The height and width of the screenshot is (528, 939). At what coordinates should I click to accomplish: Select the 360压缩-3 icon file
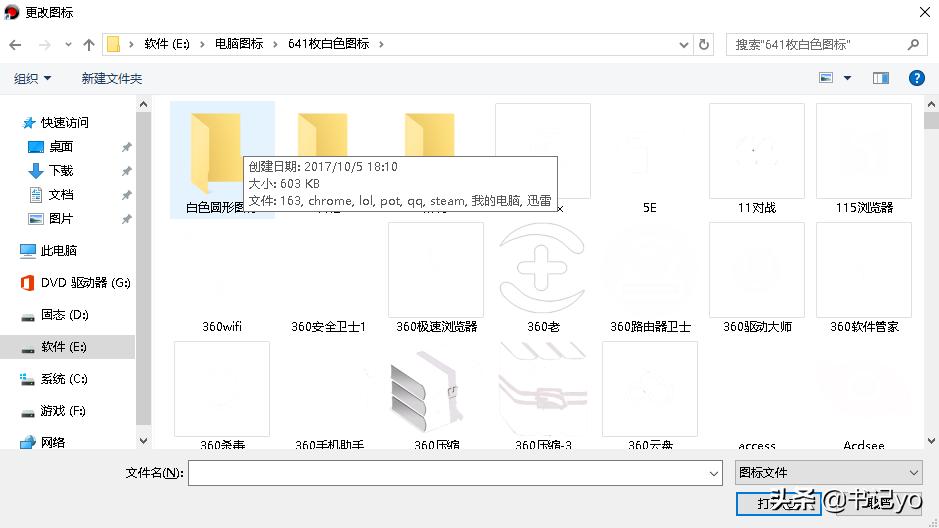[543, 395]
